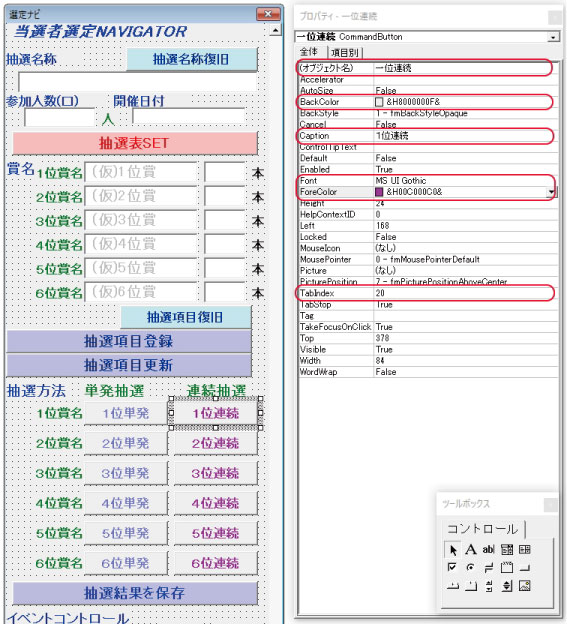
Task: Click the 抽選名称 text input box
Action: 138,82
